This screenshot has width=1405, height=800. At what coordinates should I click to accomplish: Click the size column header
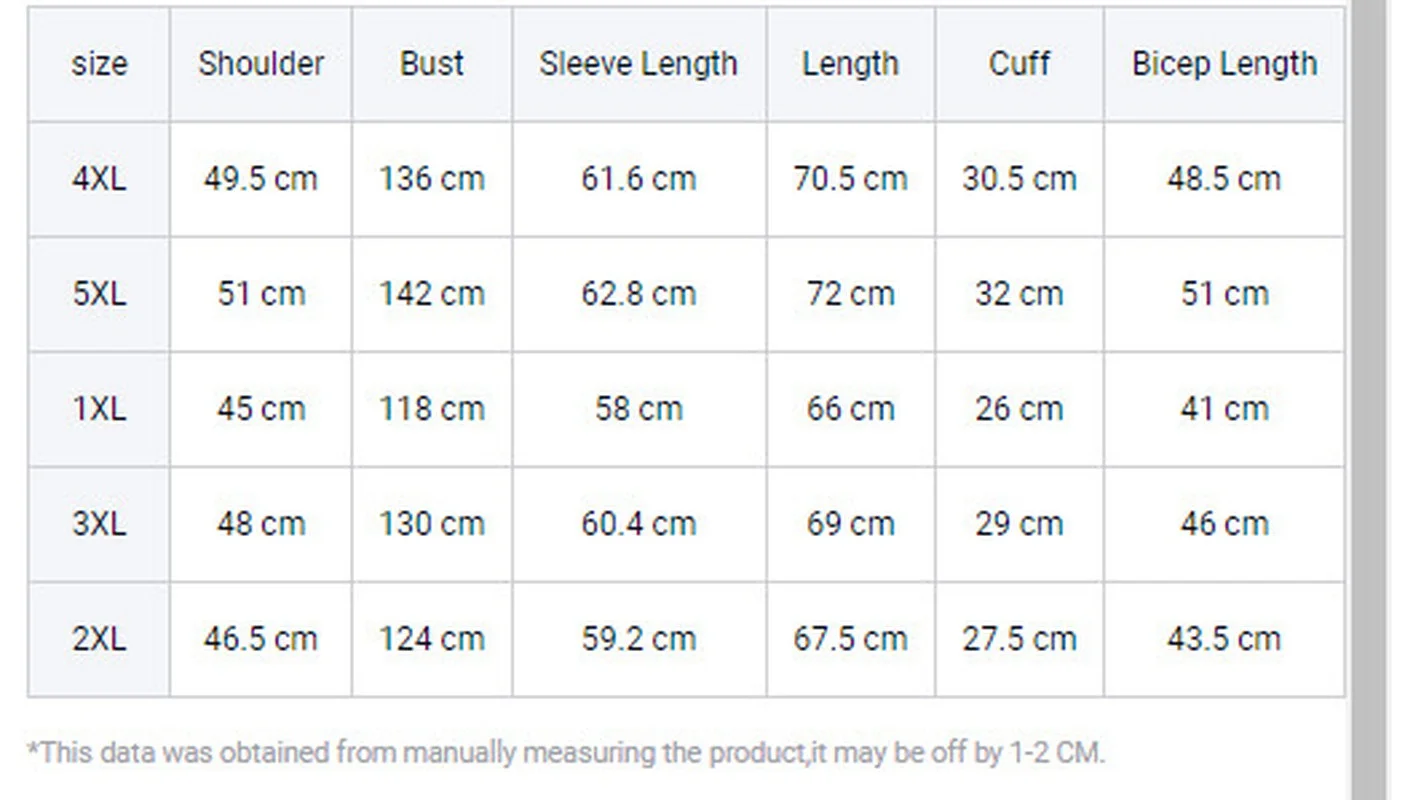[99, 64]
